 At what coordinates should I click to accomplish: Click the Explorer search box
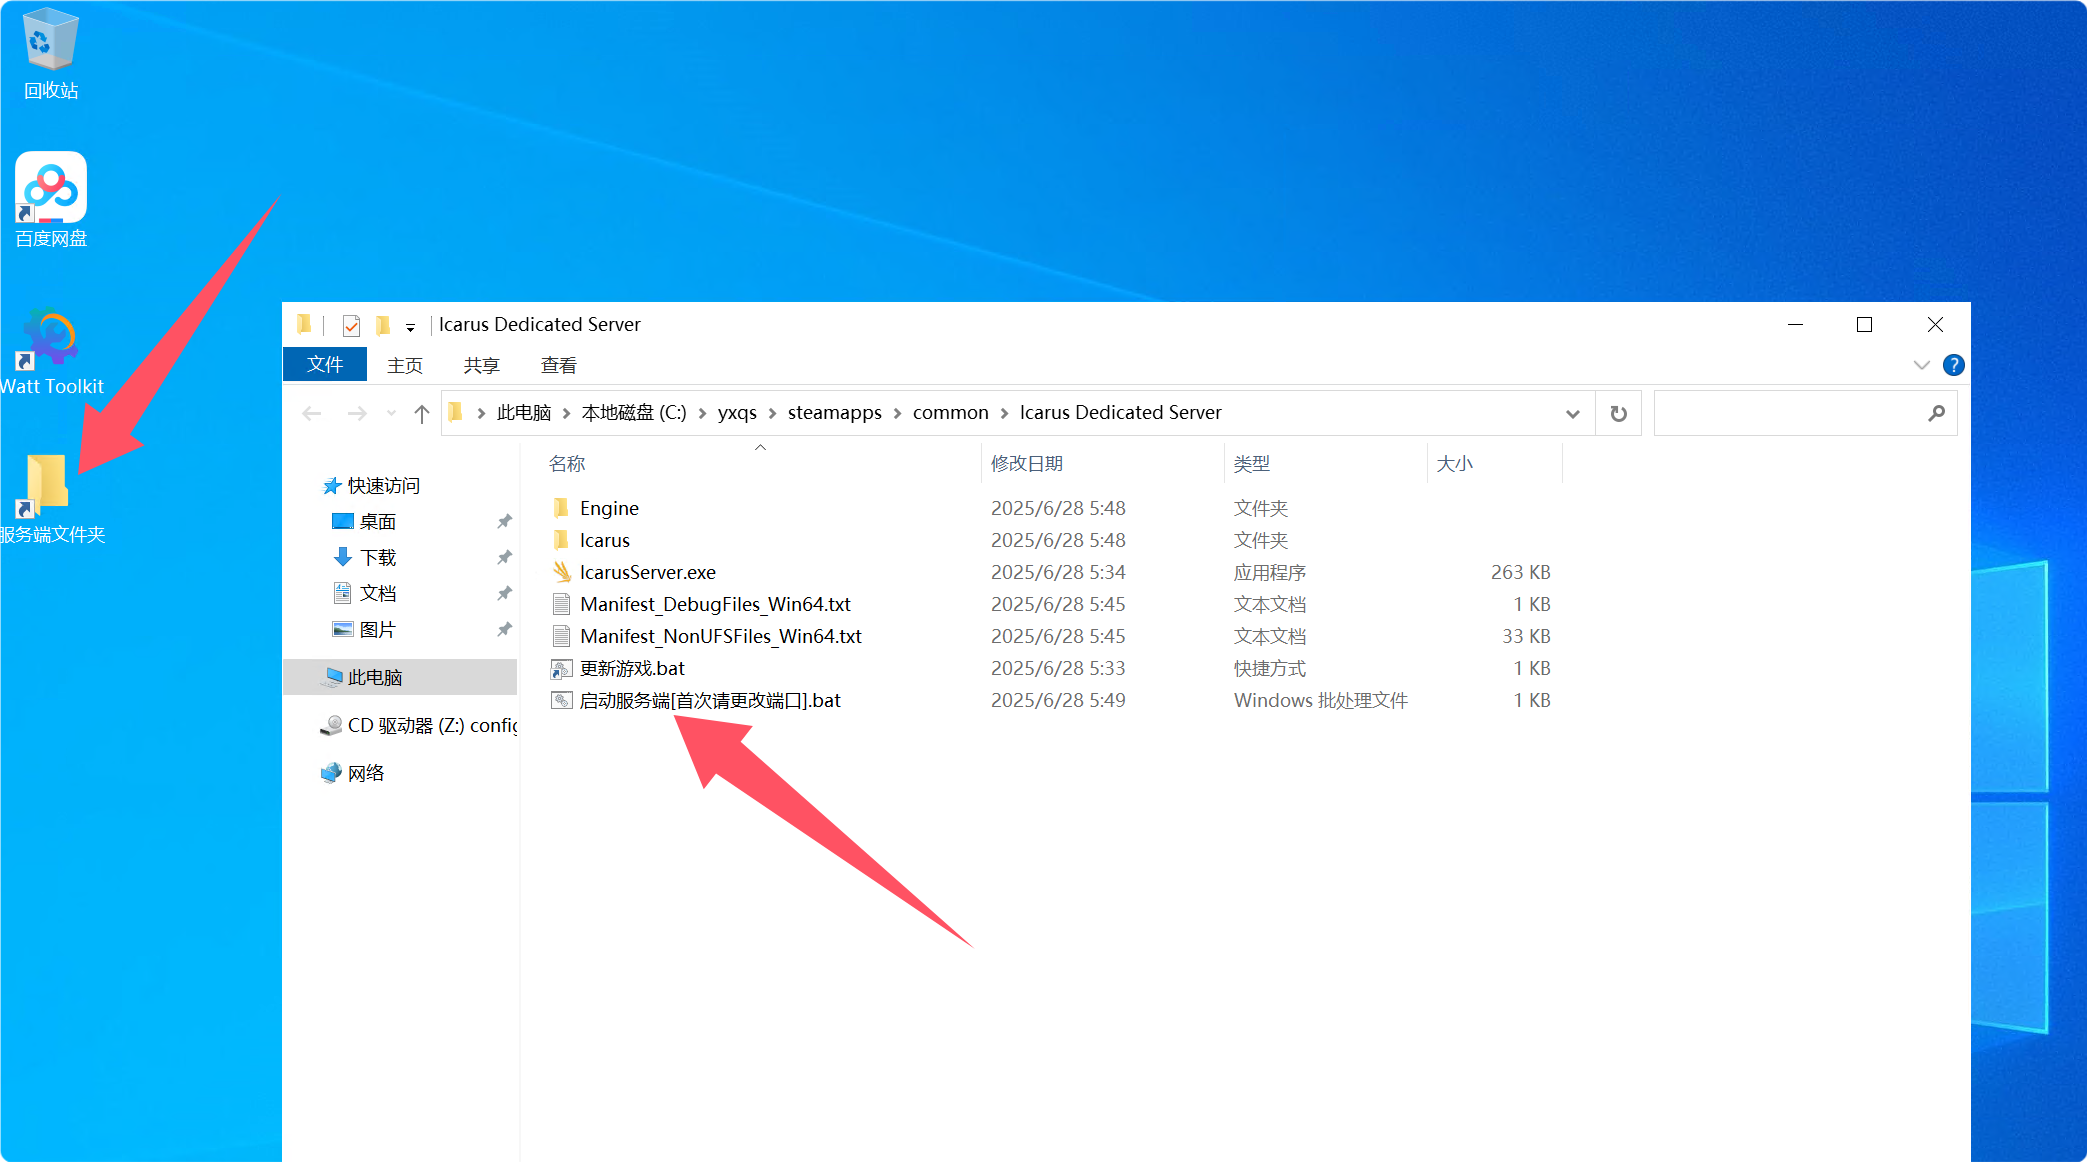click(1789, 413)
